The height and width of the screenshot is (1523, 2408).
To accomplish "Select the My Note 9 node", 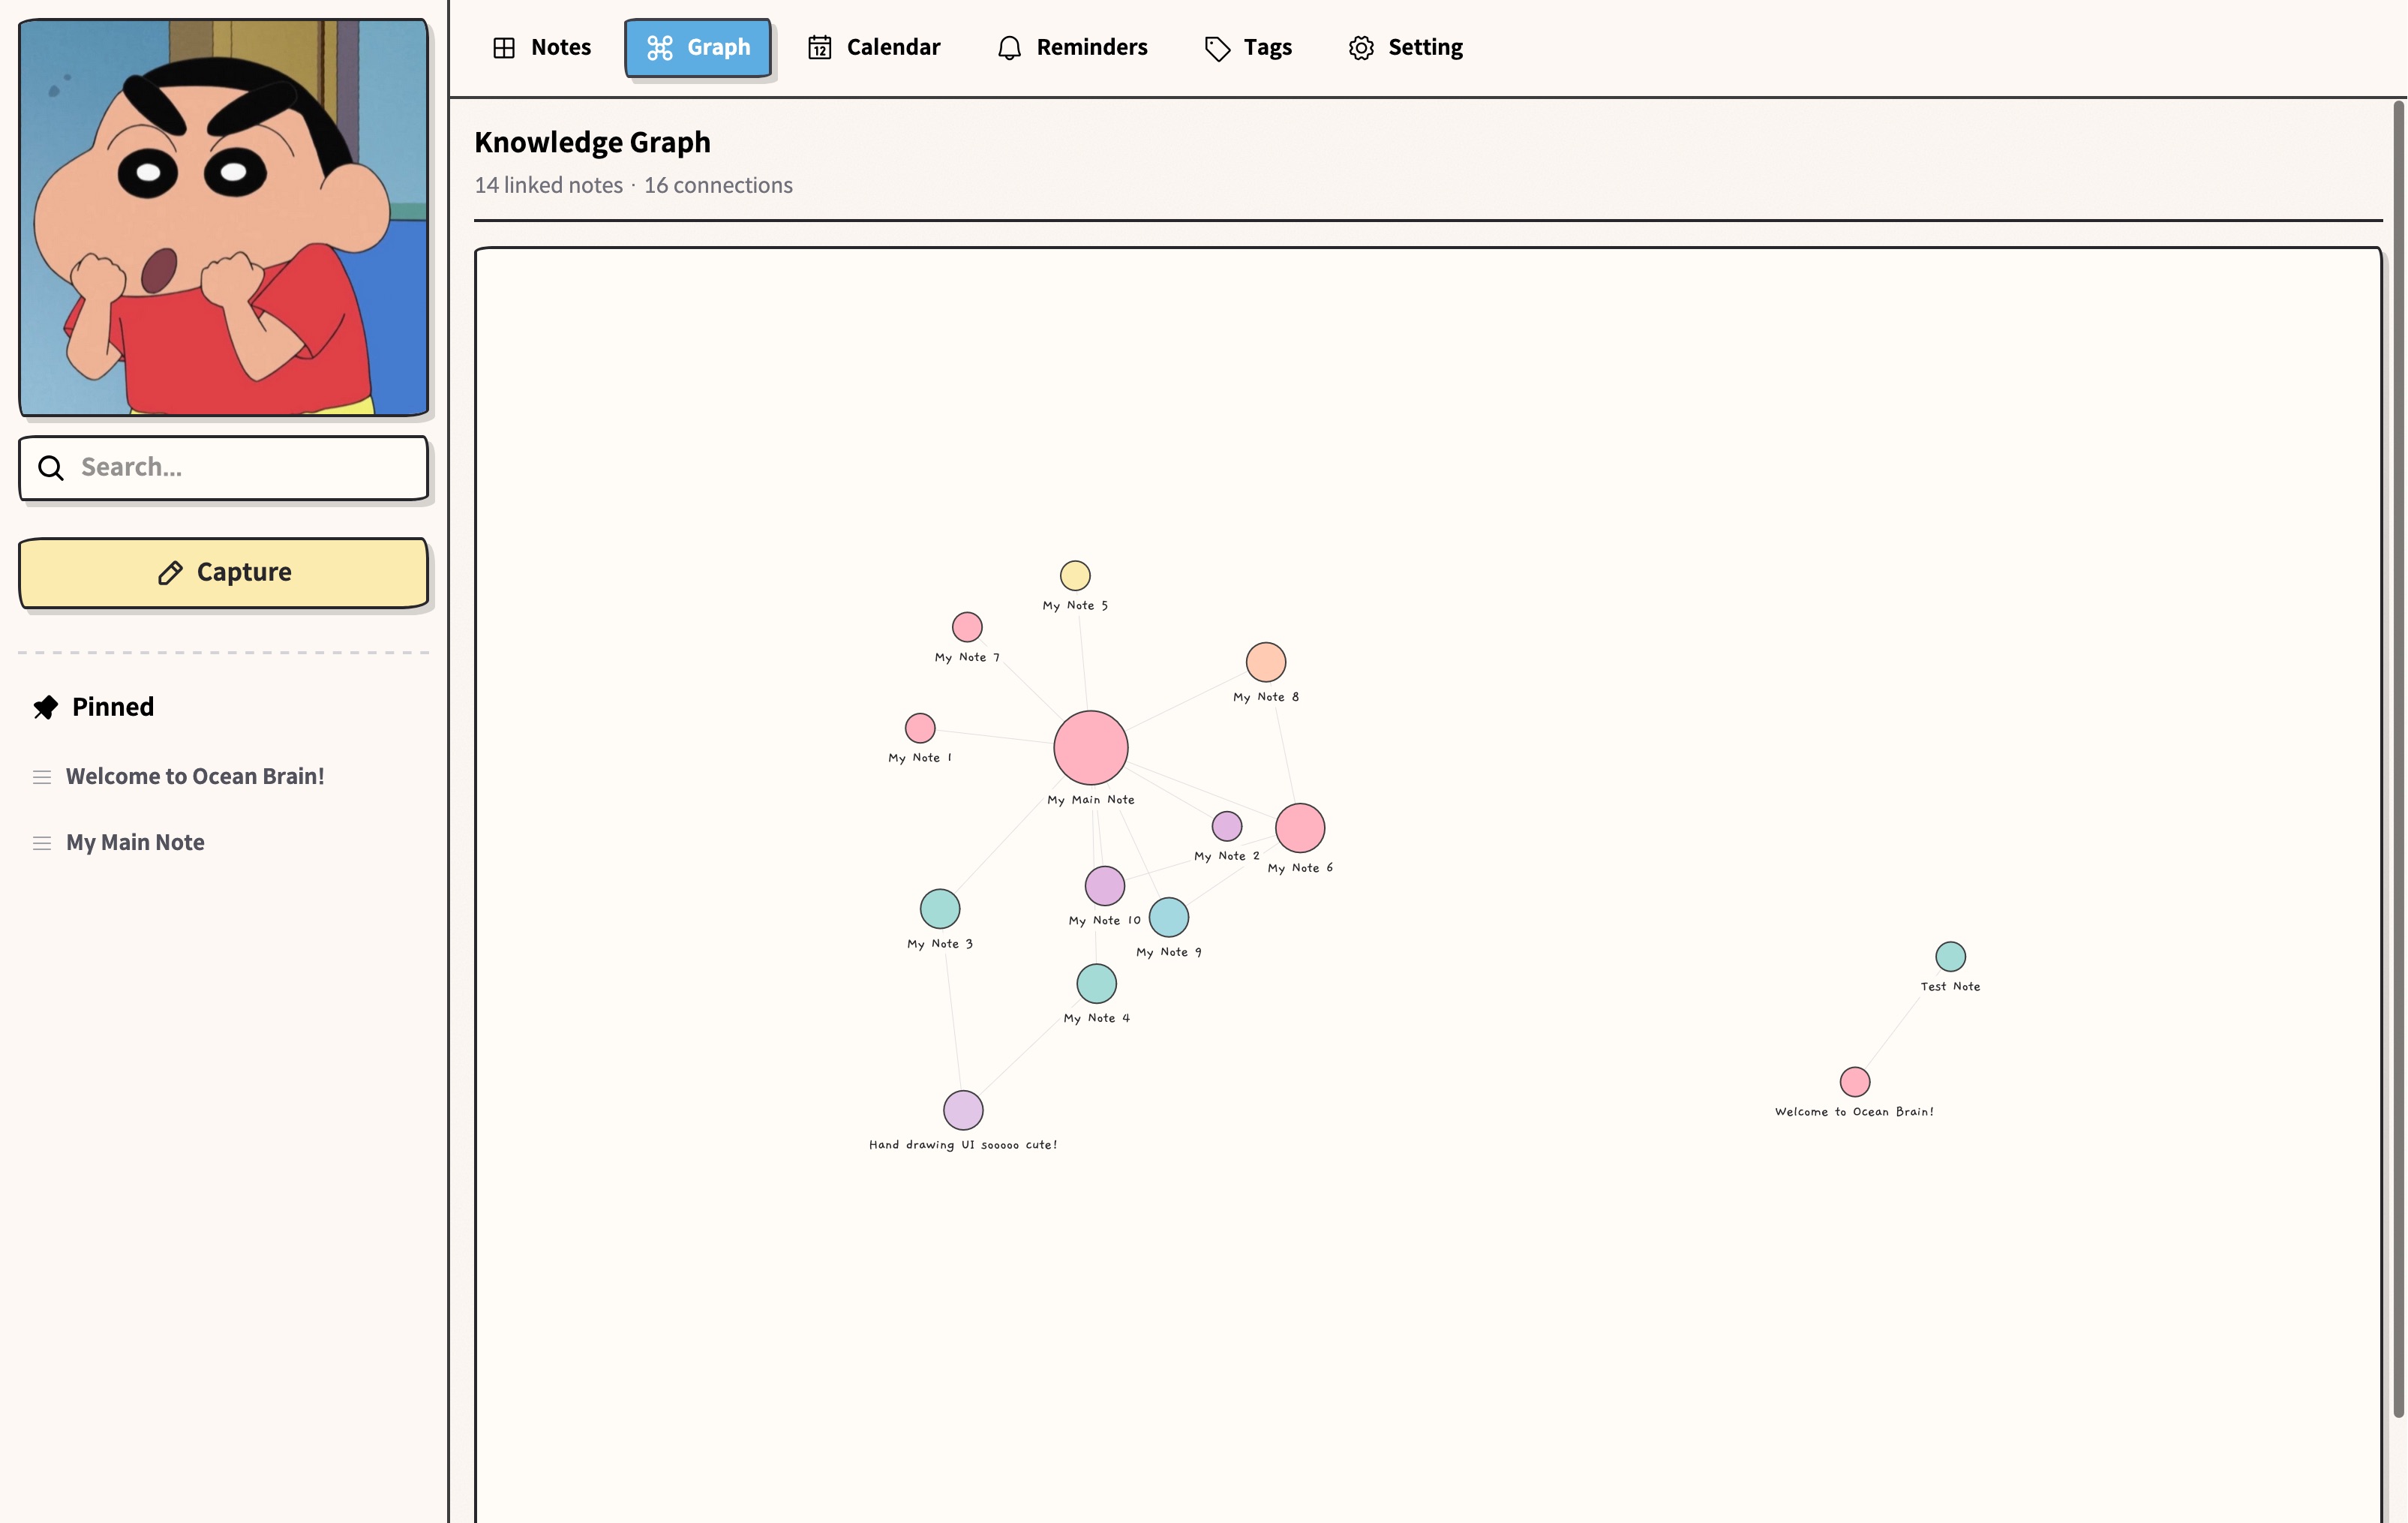I will tap(1169, 917).
